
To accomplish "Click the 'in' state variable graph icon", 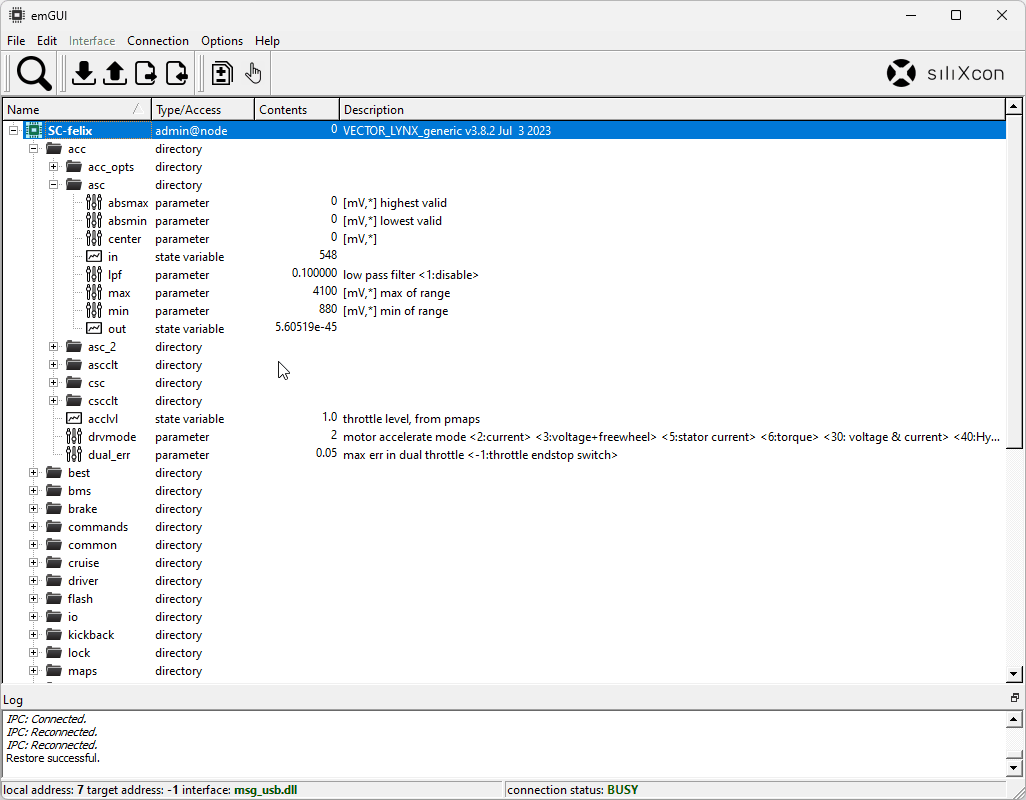I will pyautogui.click(x=94, y=256).
